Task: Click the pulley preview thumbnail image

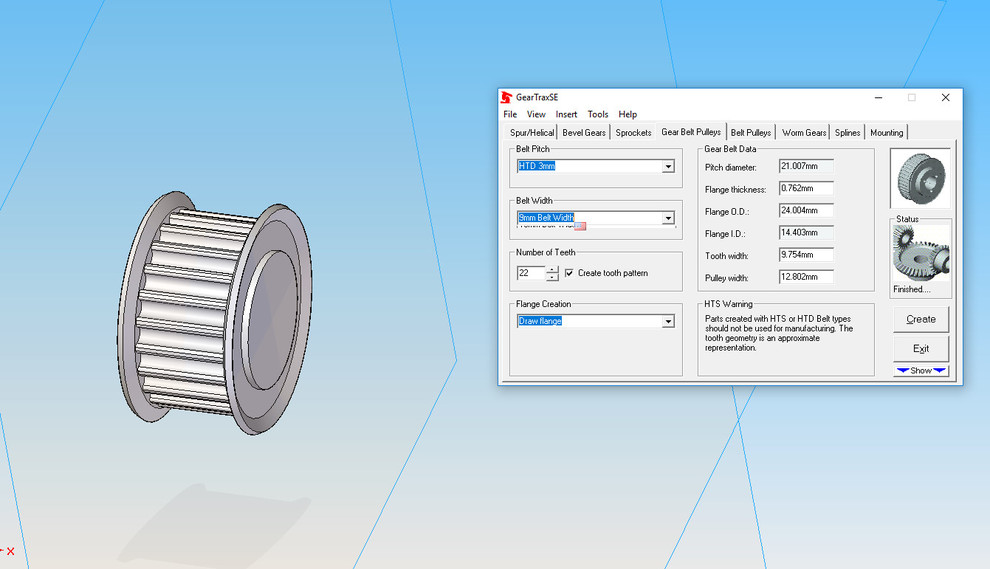Action: pyautogui.click(x=920, y=178)
